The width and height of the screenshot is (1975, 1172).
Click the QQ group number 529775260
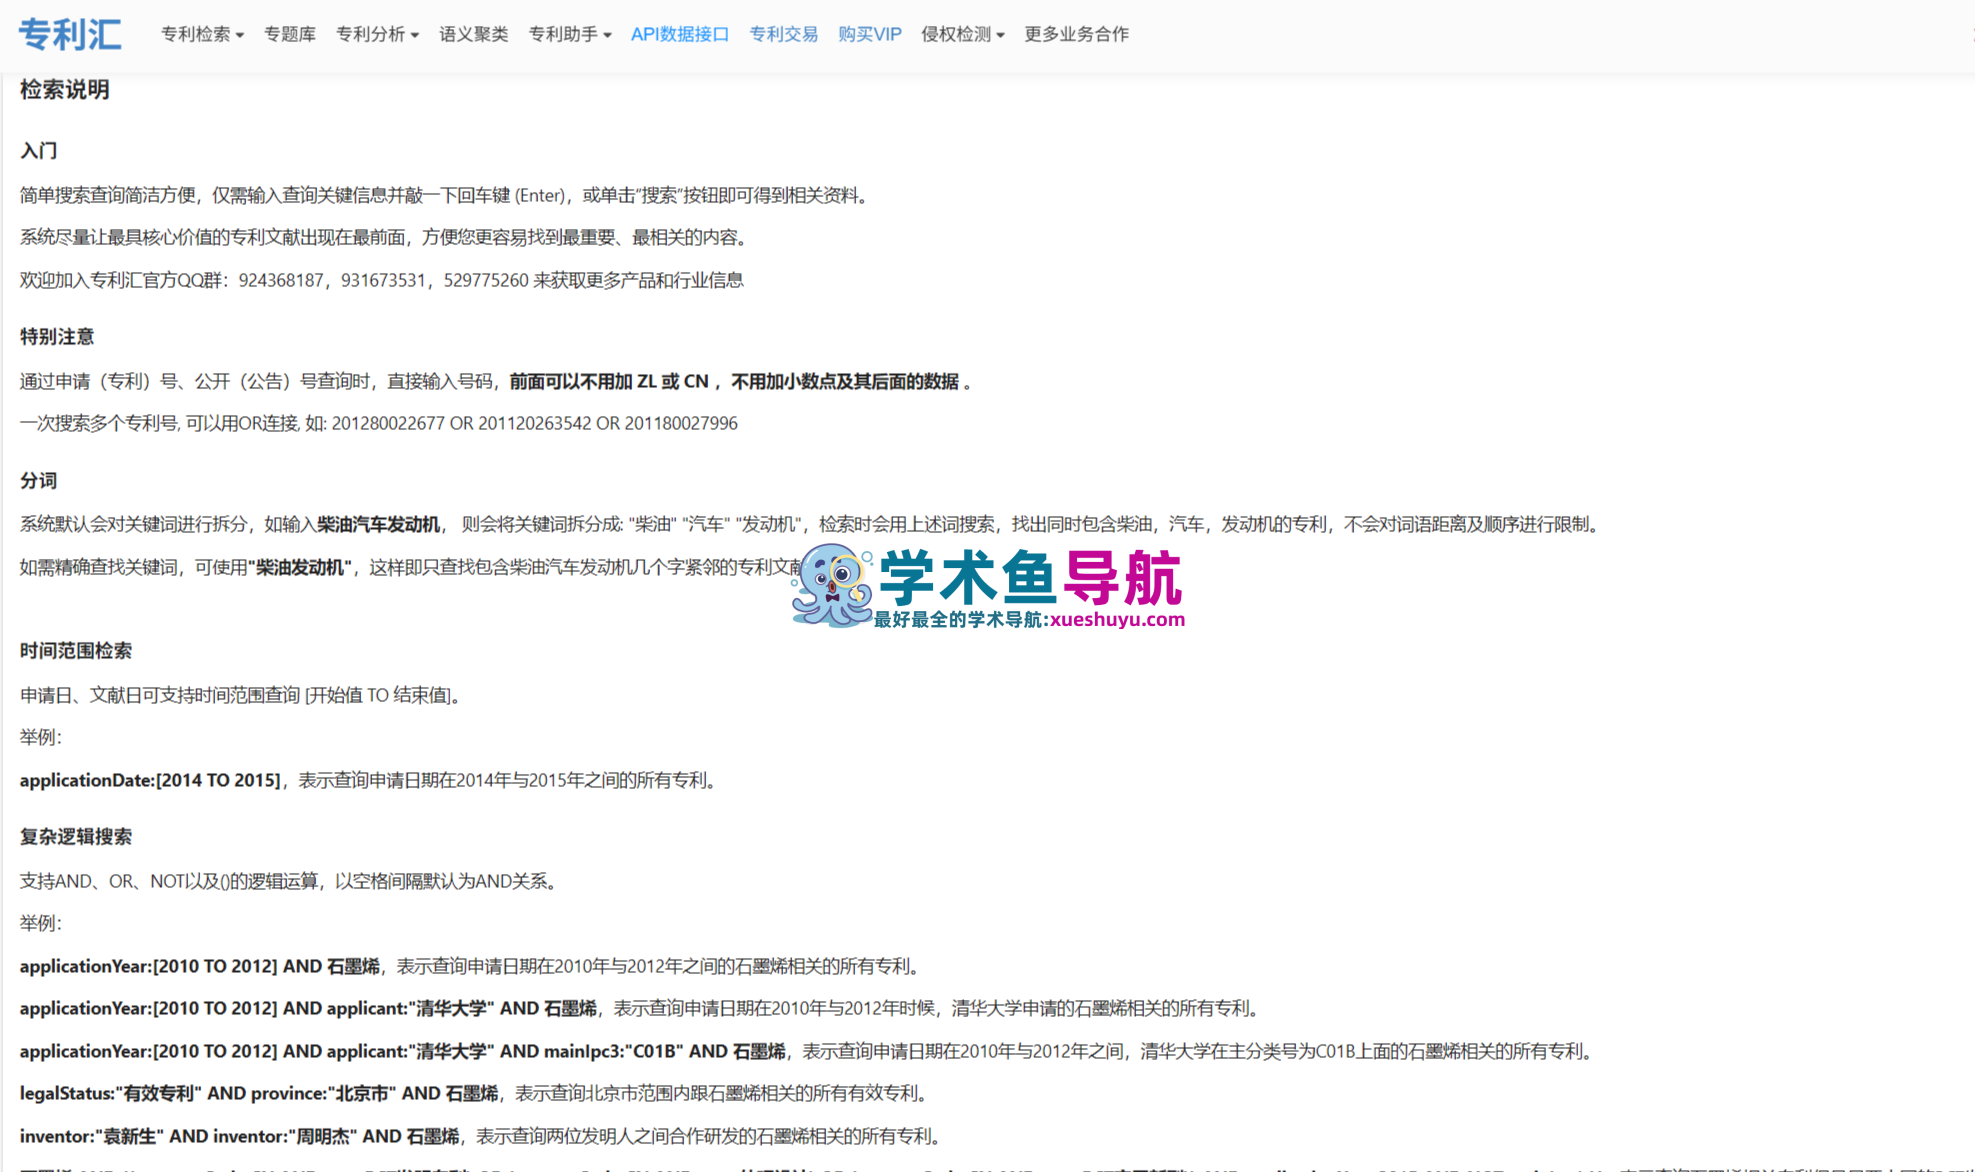pyautogui.click(x=486, y=281)
